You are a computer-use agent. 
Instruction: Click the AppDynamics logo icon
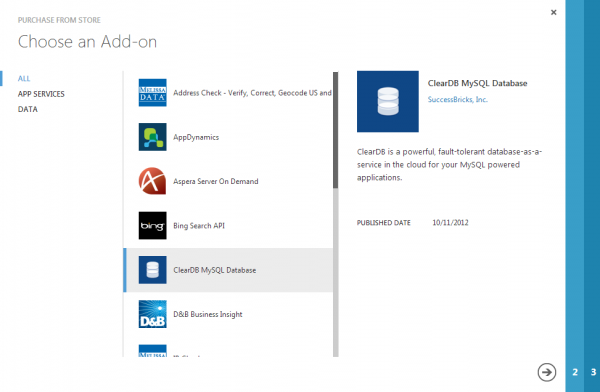click(x=152, y=137)
